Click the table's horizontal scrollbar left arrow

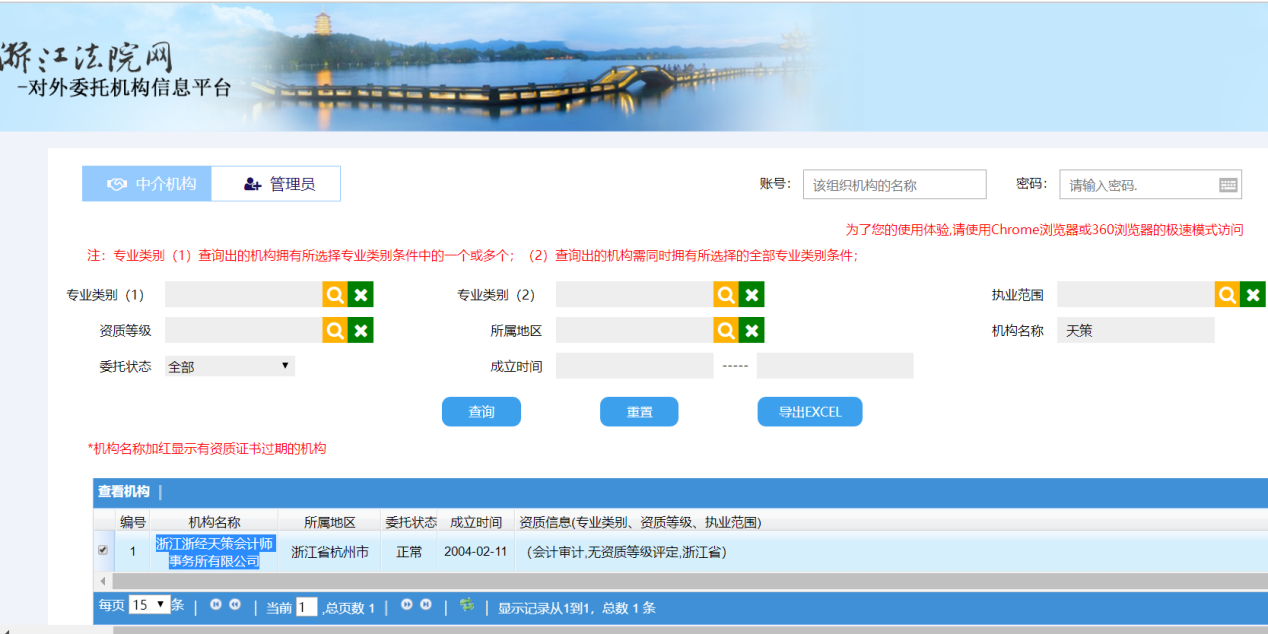[x=102, y=581]
